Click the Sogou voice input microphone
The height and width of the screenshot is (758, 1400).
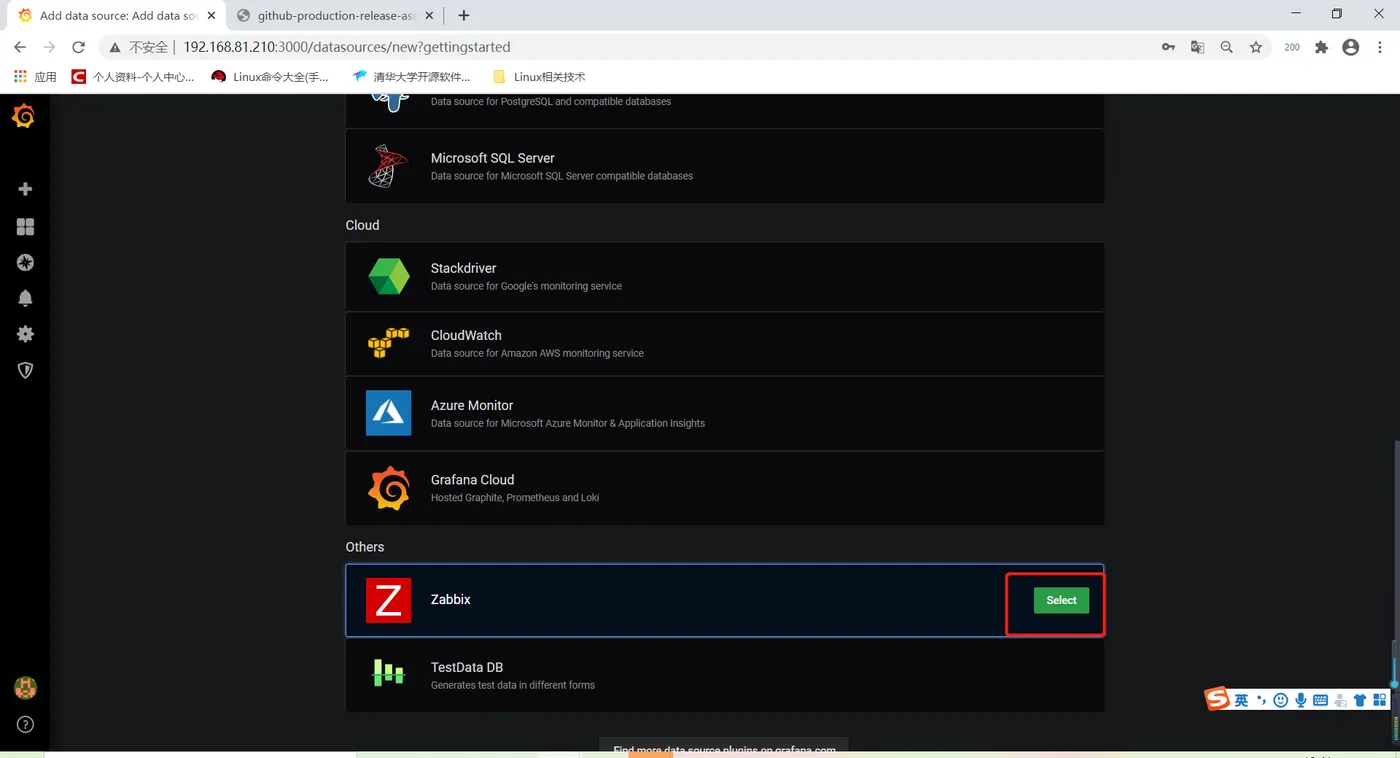(1301, 700)
